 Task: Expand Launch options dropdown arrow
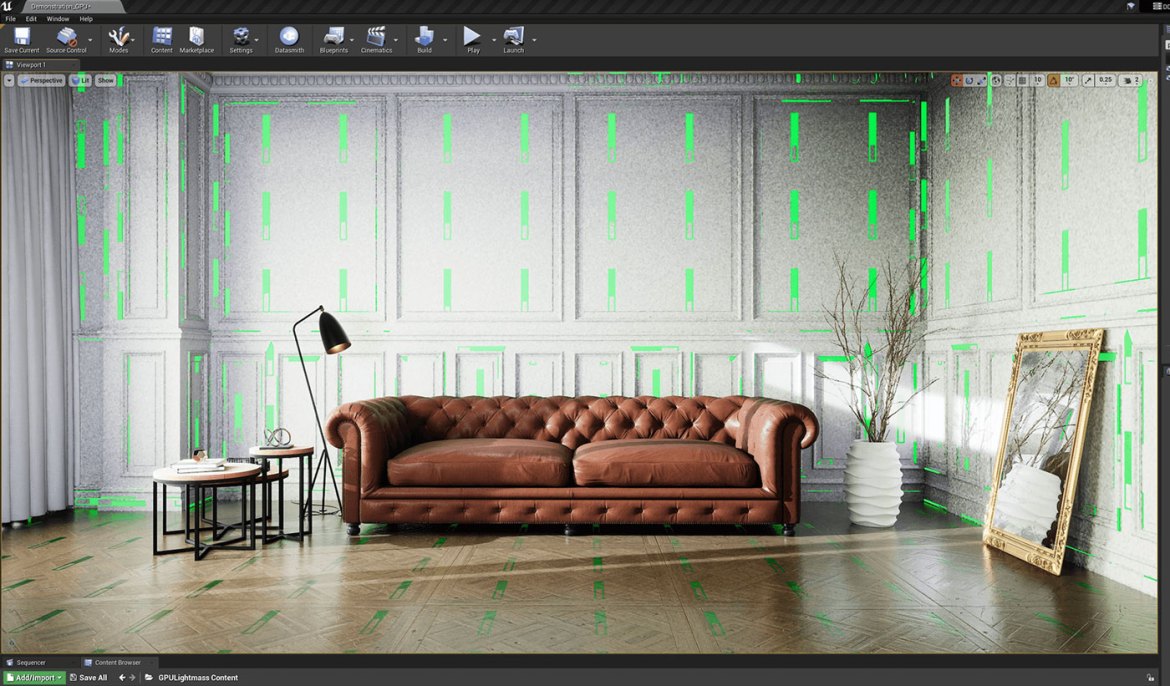[534, 40]
